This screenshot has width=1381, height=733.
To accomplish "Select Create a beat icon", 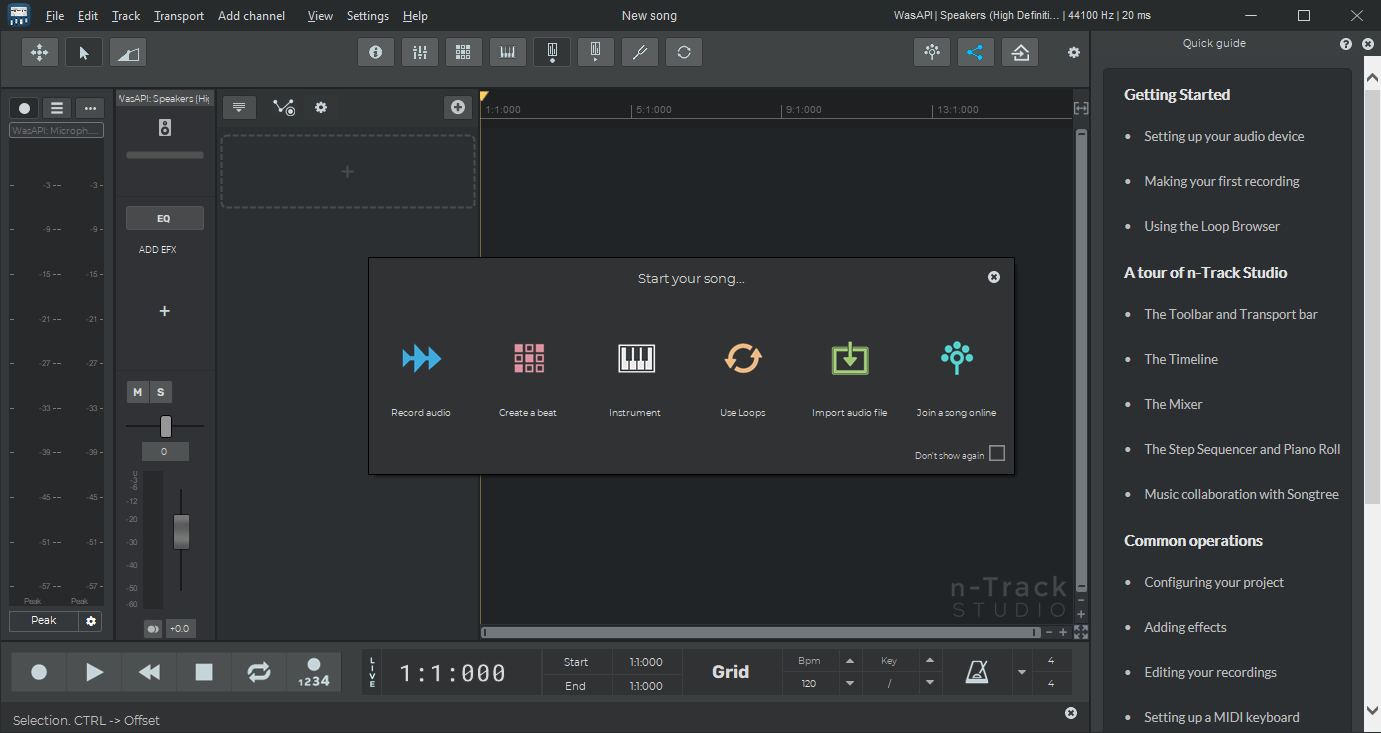I will 528,358.
